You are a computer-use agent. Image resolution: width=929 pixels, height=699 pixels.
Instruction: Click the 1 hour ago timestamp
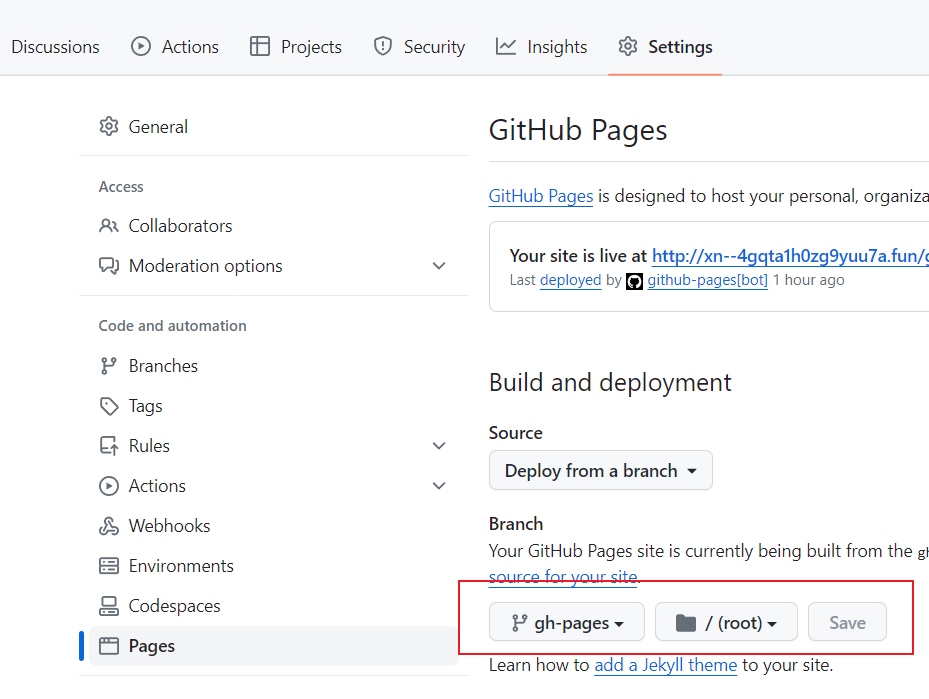(x=809, y=280)
